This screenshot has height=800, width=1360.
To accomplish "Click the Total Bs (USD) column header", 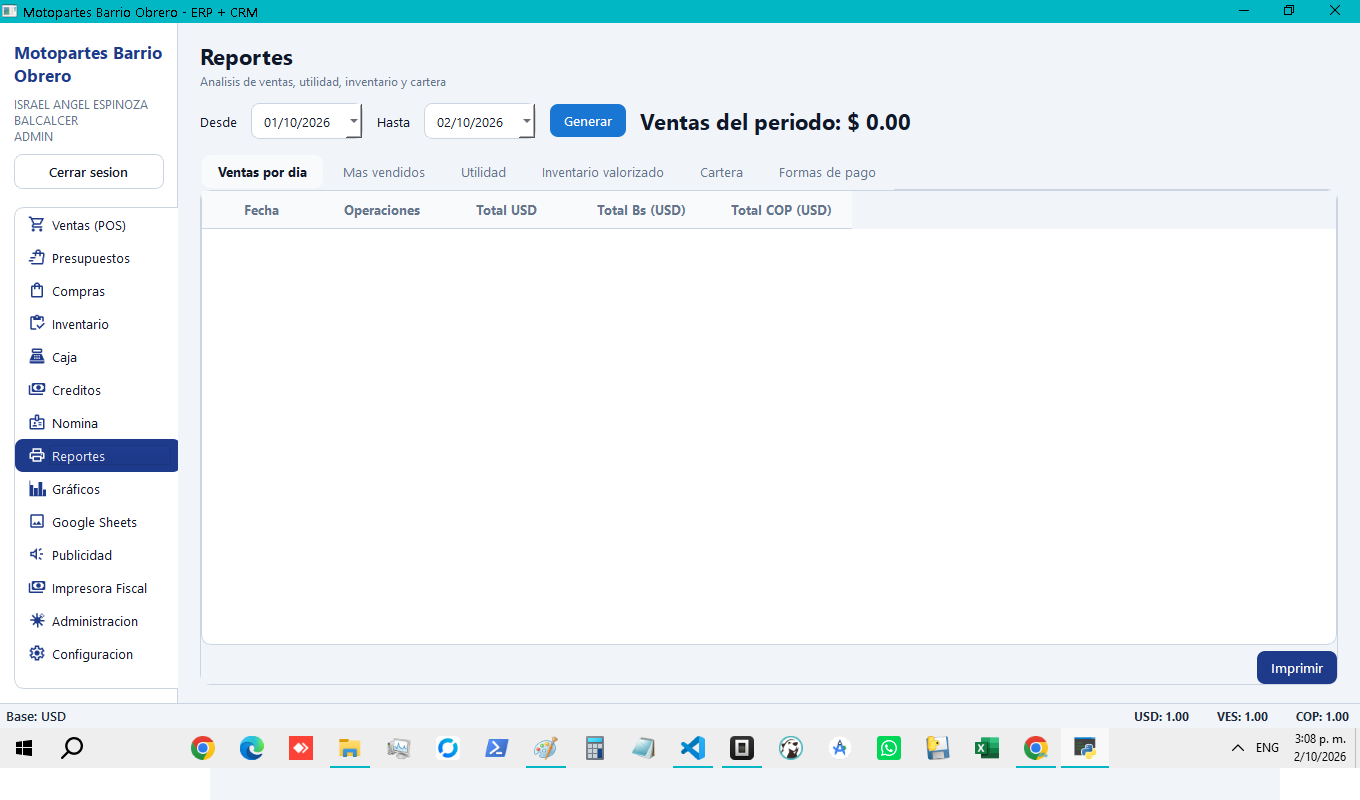I will click(x=641, y=210).
